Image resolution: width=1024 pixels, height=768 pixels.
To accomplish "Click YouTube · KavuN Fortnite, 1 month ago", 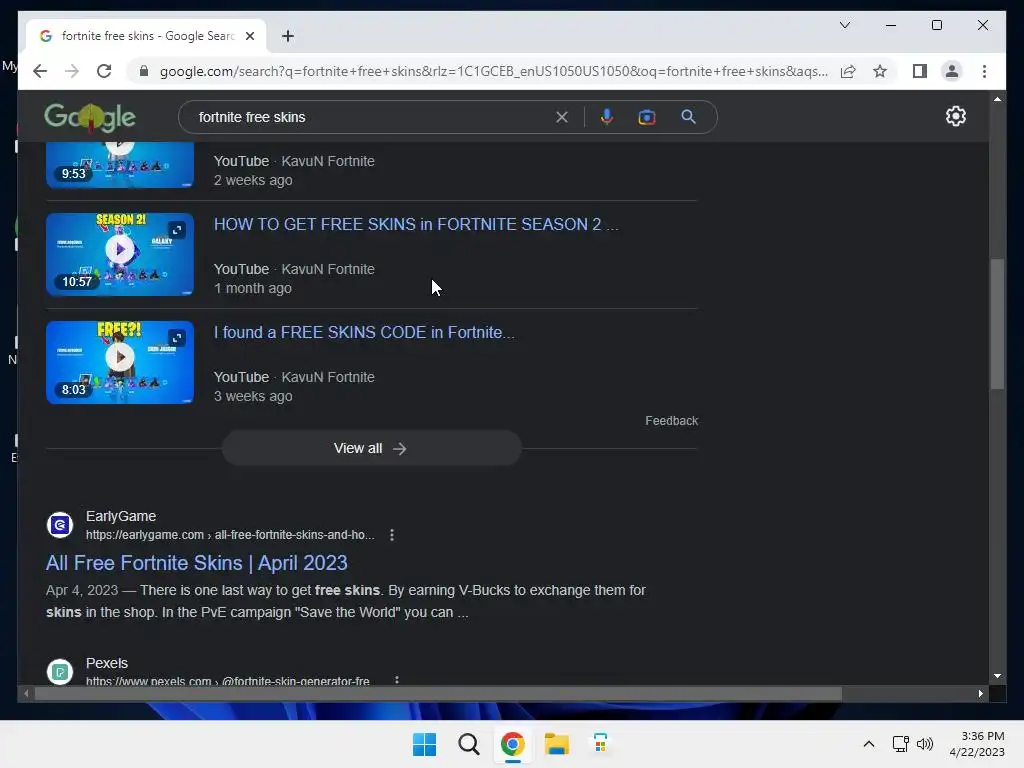I will 294,278.
